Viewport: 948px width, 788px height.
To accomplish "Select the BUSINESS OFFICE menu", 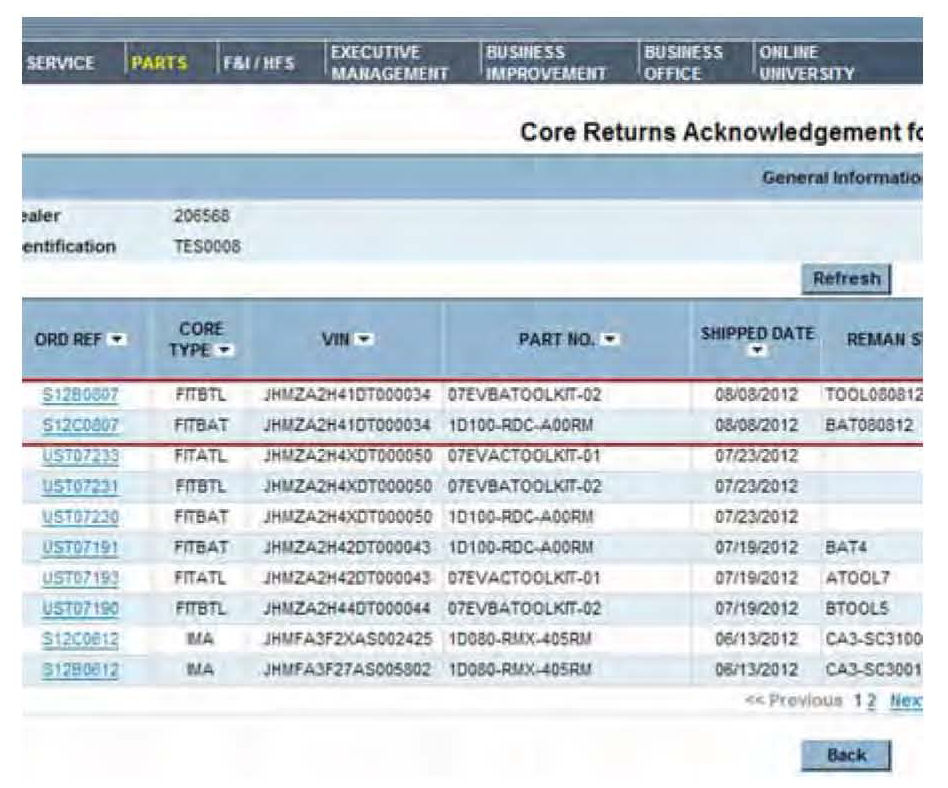I will click(x=684, y=63).
